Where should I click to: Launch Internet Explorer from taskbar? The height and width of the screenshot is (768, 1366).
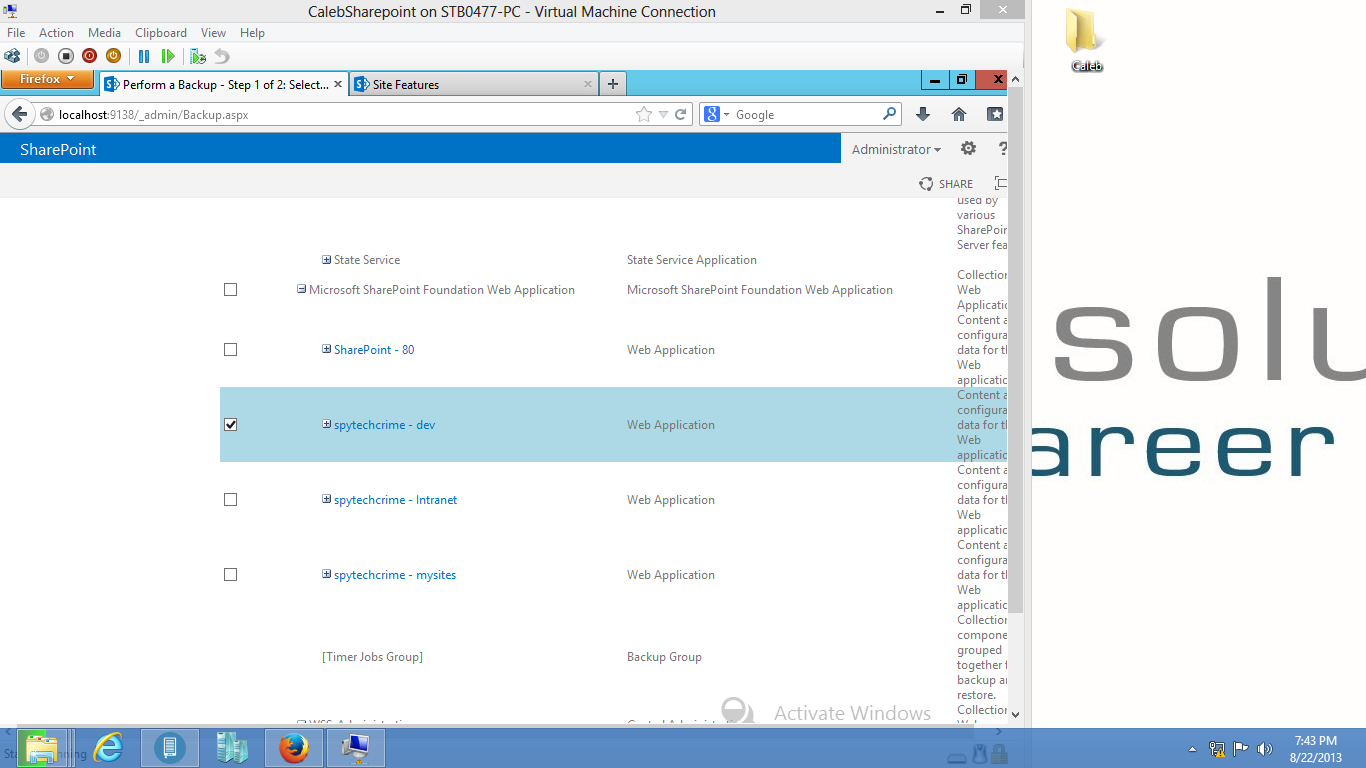click(107, 748)
